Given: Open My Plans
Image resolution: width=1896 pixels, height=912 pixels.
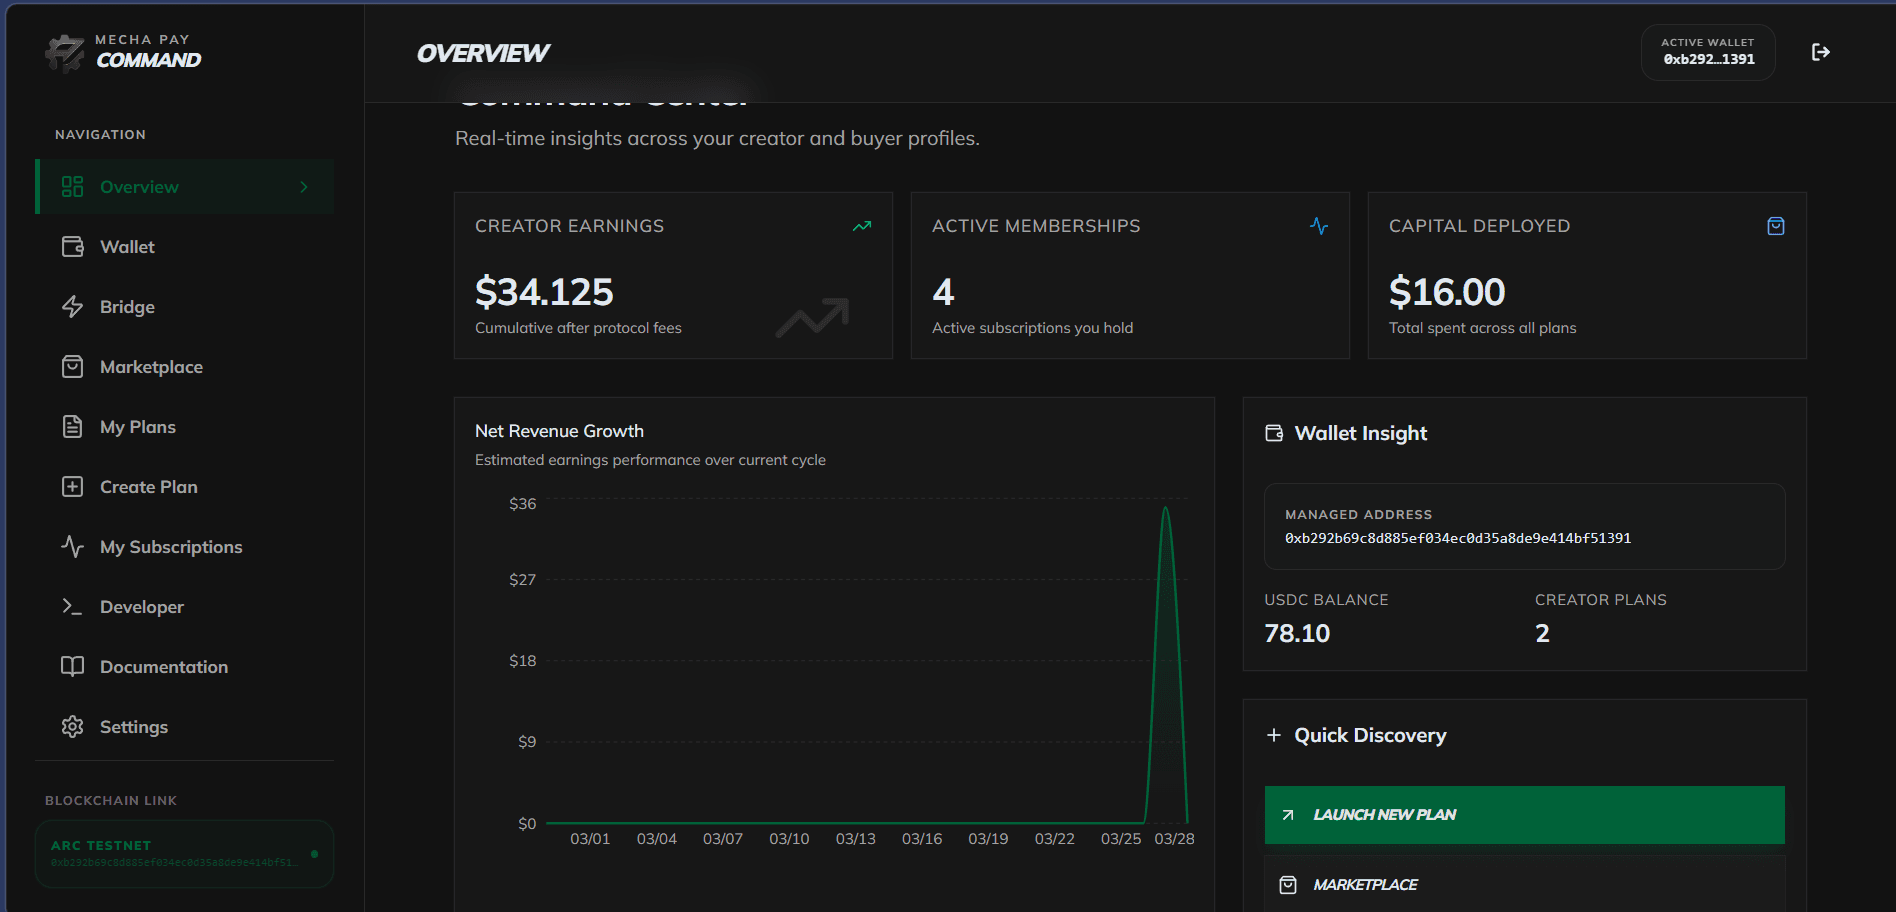Looking at the screenshot, I should (x=185, y=427).
